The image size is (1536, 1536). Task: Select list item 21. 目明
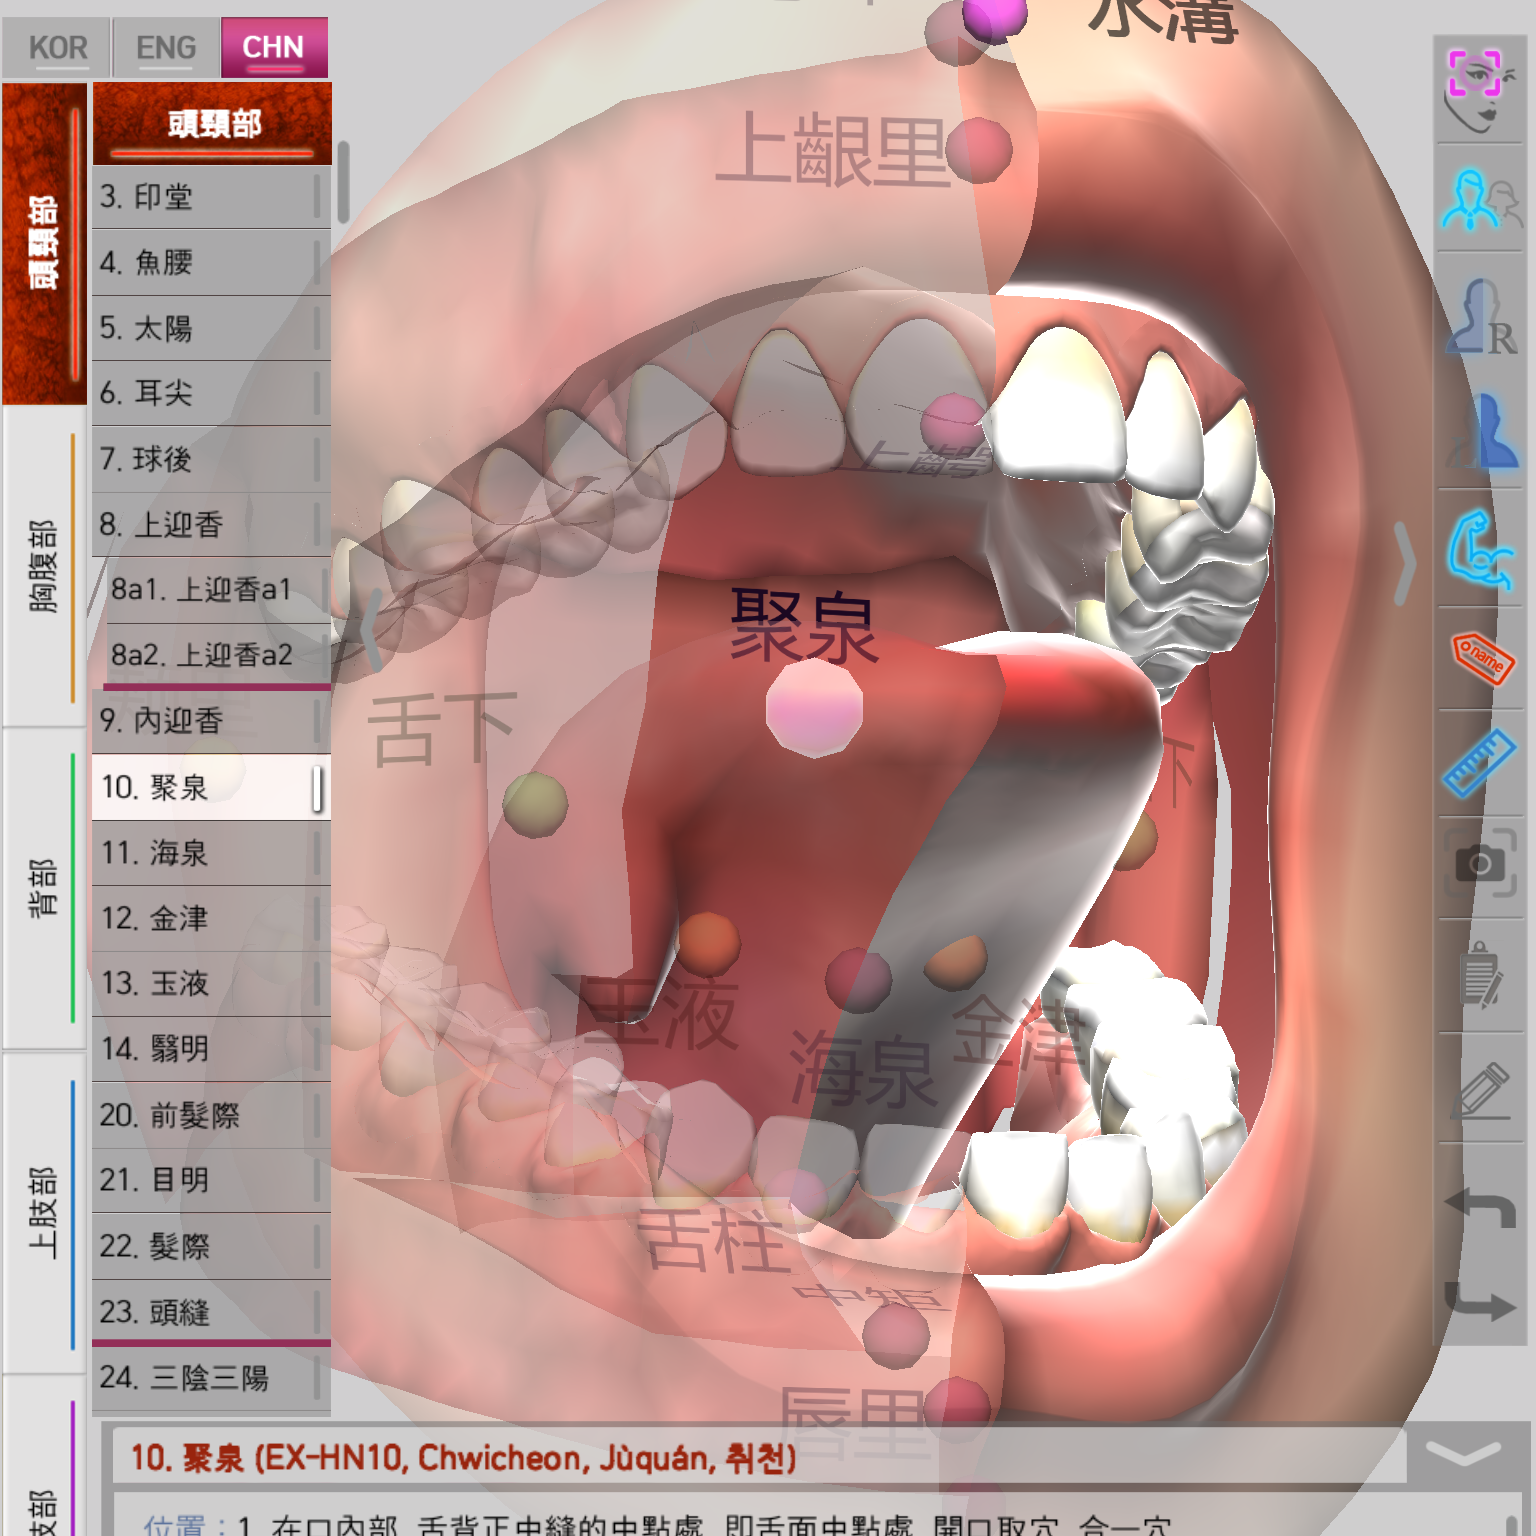(211, 1180)
